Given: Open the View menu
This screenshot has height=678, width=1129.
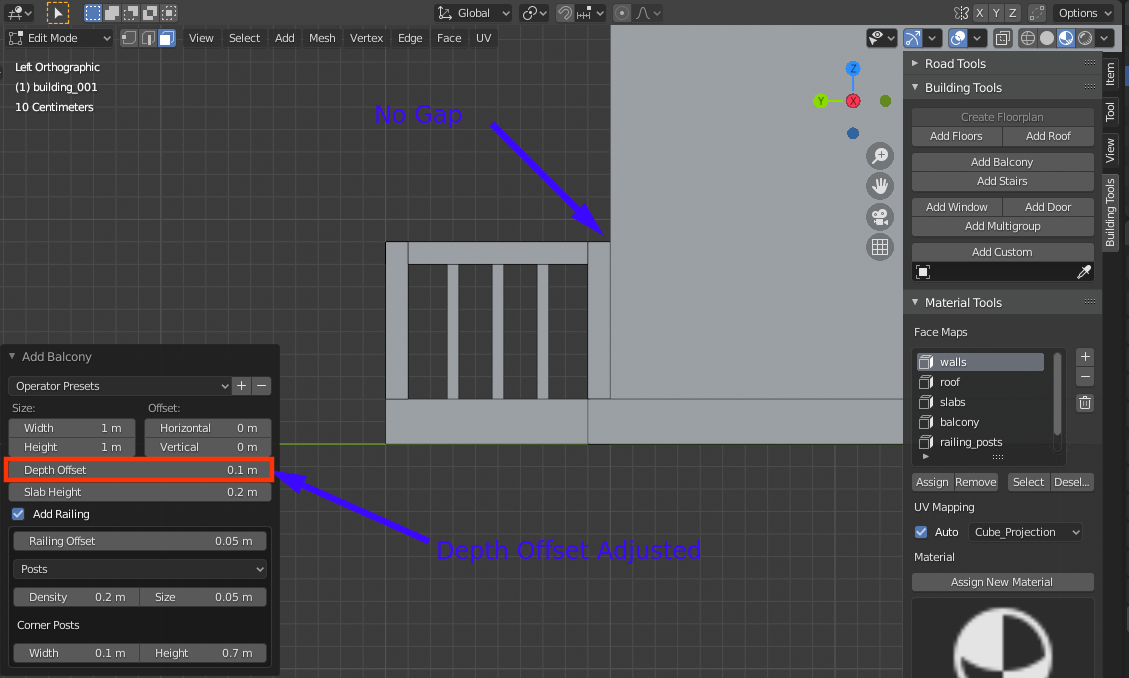Looking at the screenshot, I should pos(201,38).
